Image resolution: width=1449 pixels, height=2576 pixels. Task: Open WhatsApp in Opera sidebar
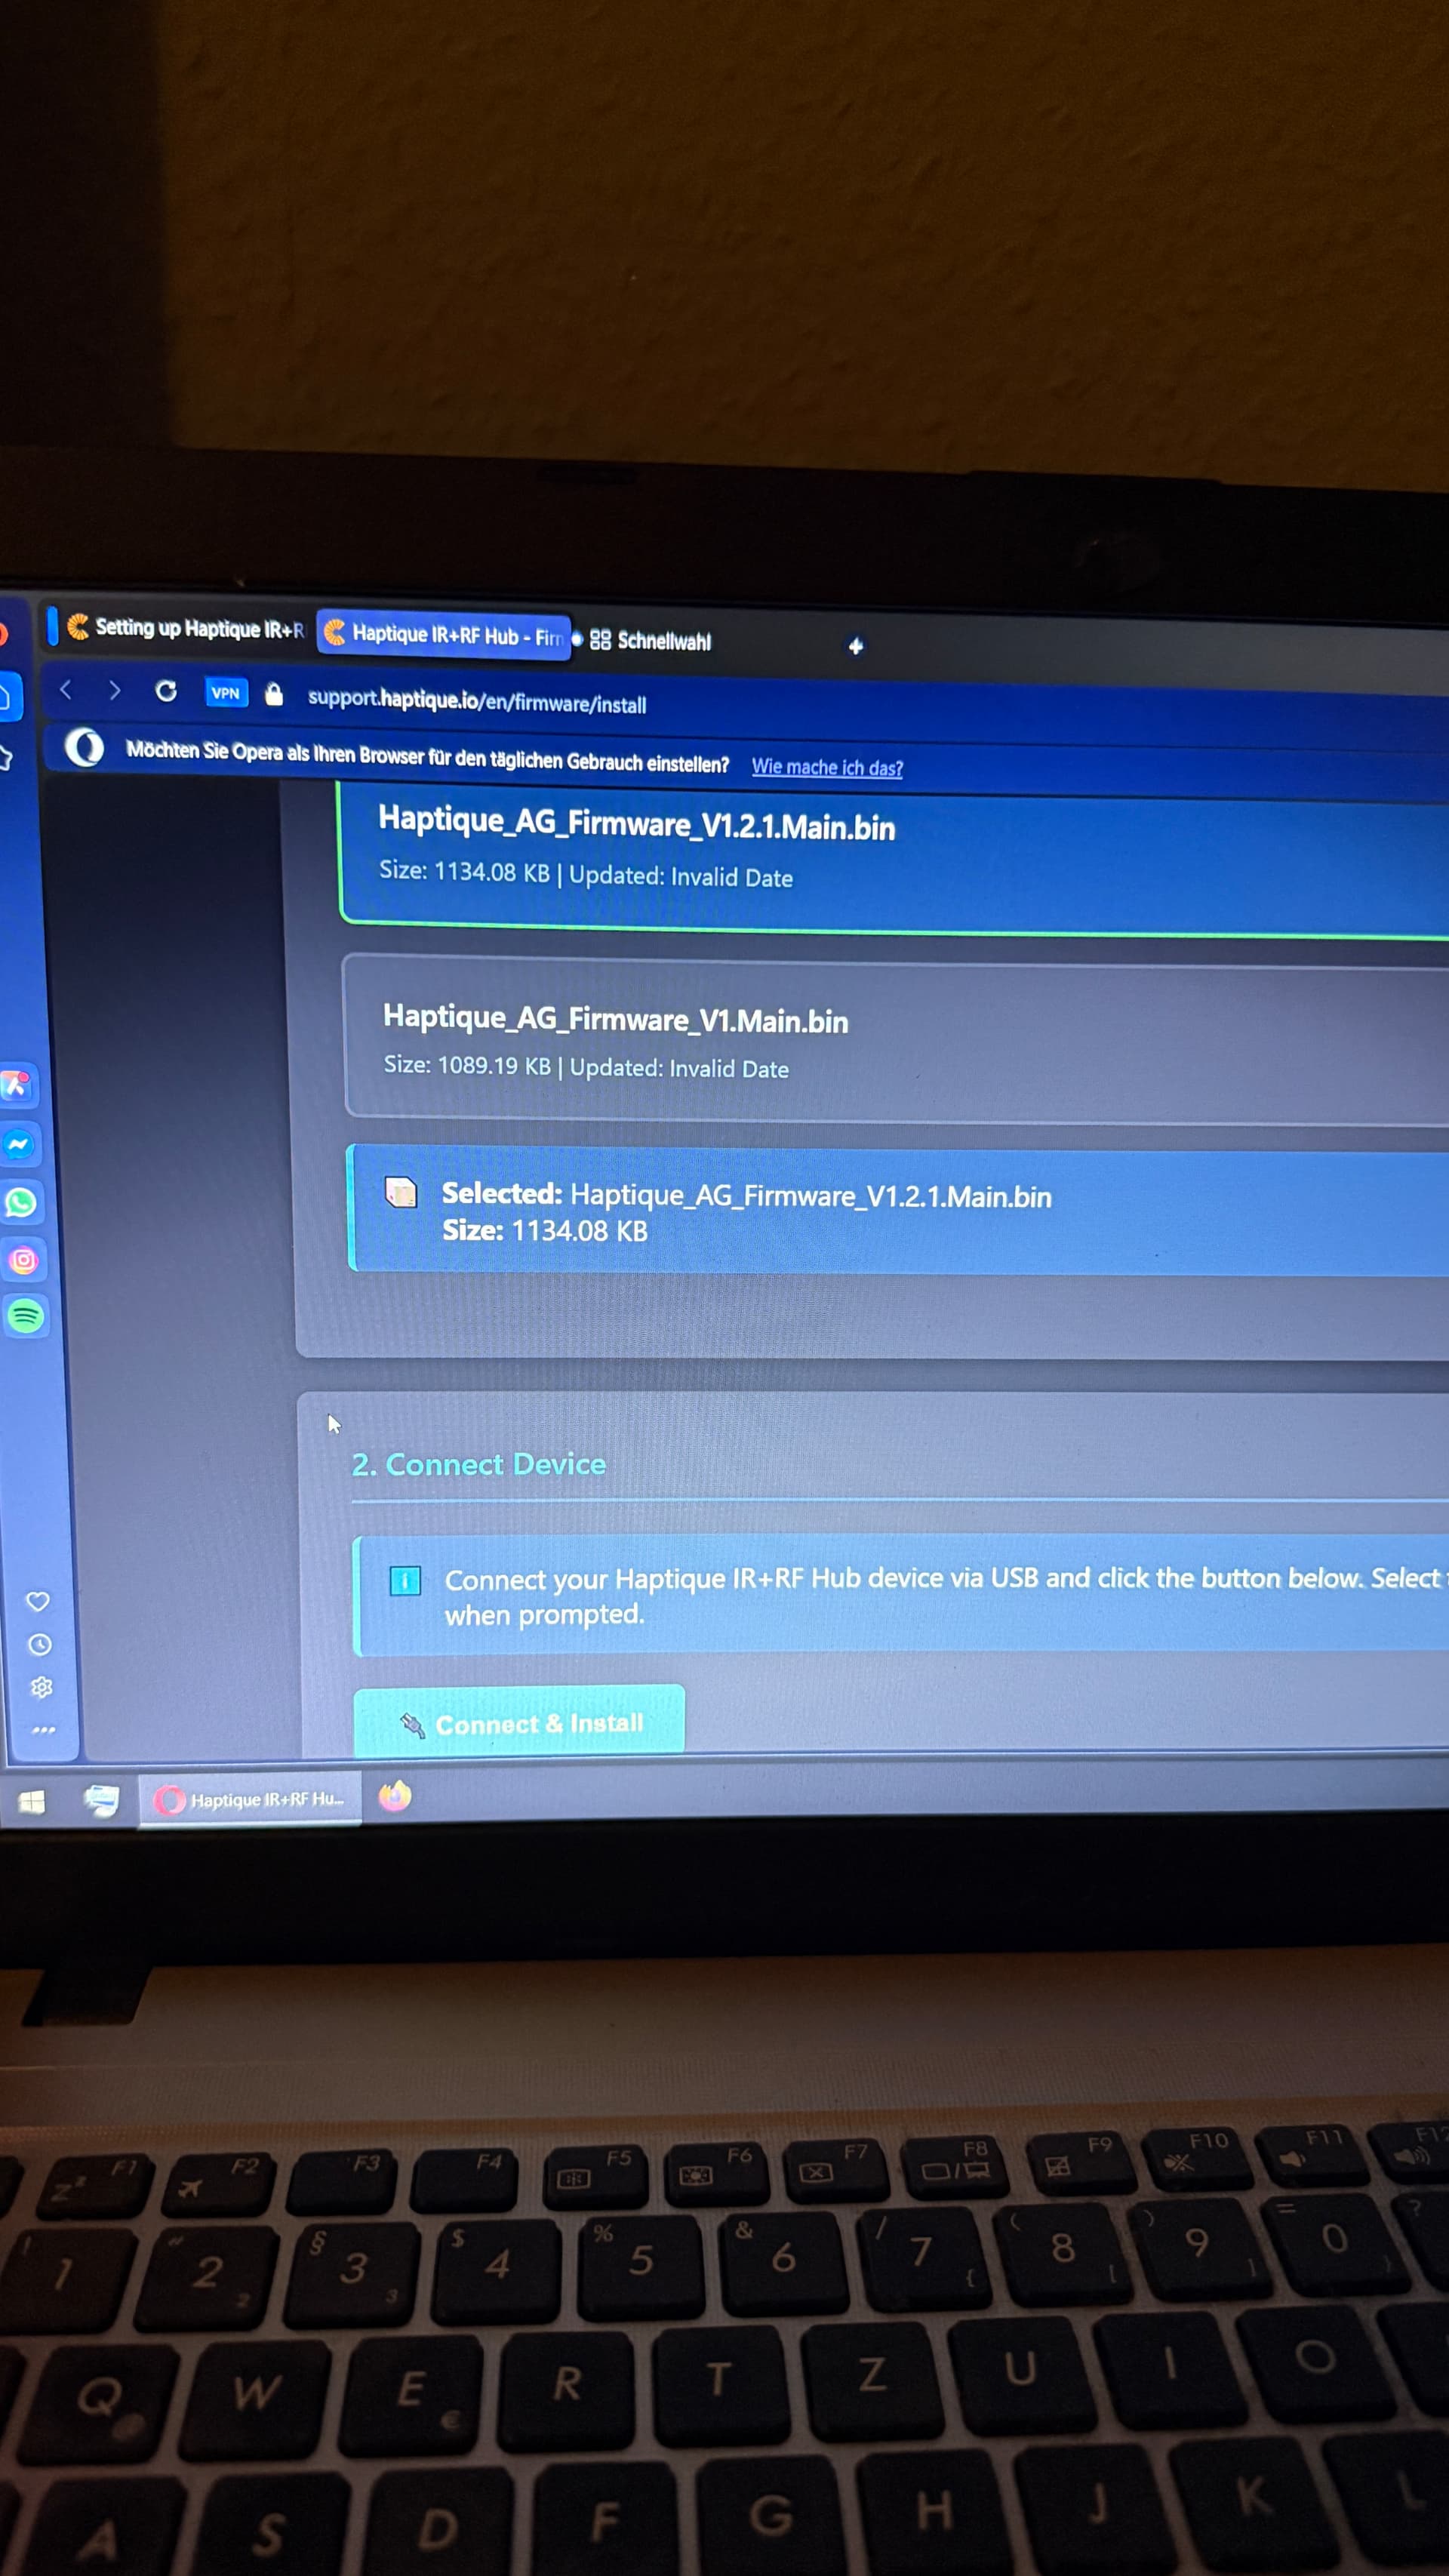pyautogui.click(x=21, y=1202)
